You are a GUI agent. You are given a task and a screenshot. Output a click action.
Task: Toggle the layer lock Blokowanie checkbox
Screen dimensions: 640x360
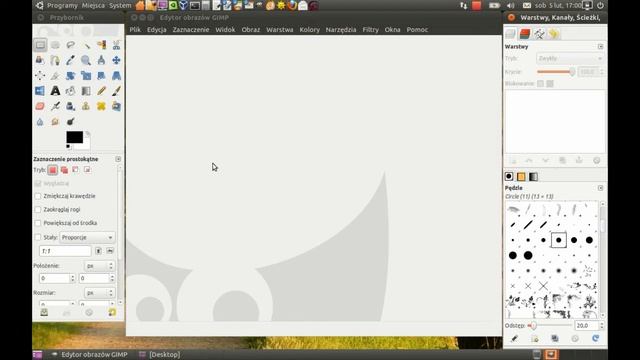click(540, 83)
